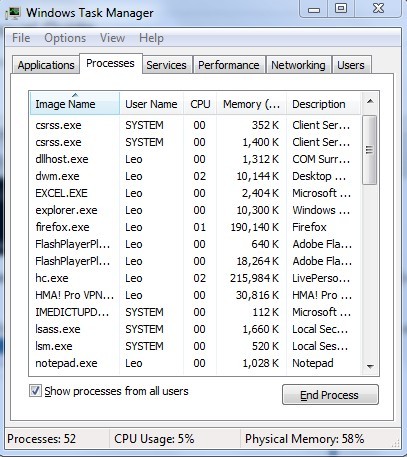Click the window resize grip icon
The width and height of the screenshot is (407, 457).
396,442
